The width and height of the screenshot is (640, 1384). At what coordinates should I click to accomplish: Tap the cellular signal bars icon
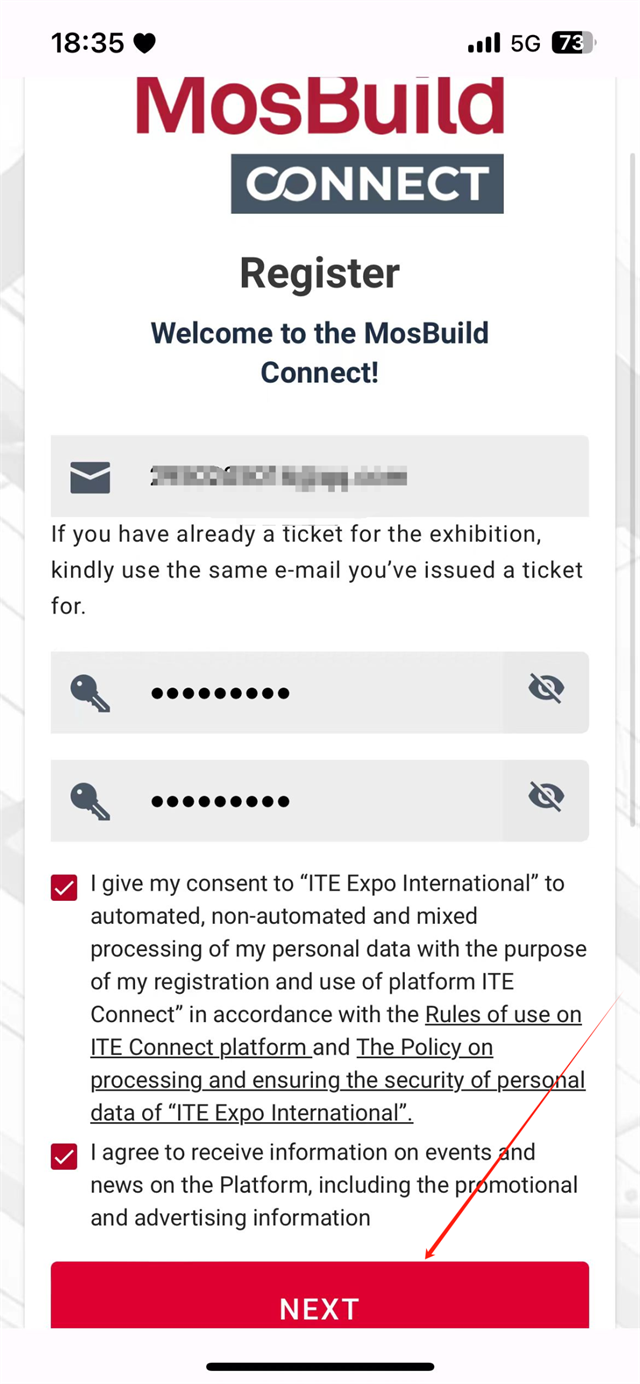pos(483,43)
